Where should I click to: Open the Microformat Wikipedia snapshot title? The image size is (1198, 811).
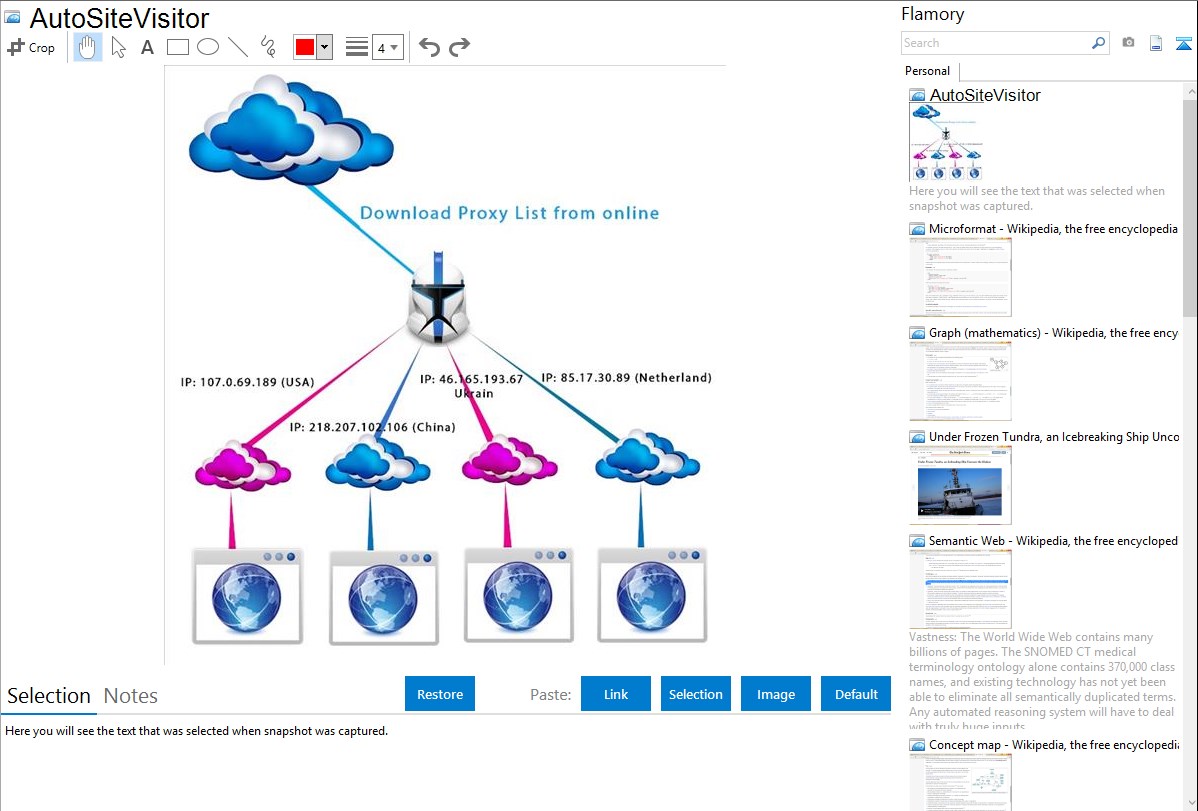(1053, 229)
